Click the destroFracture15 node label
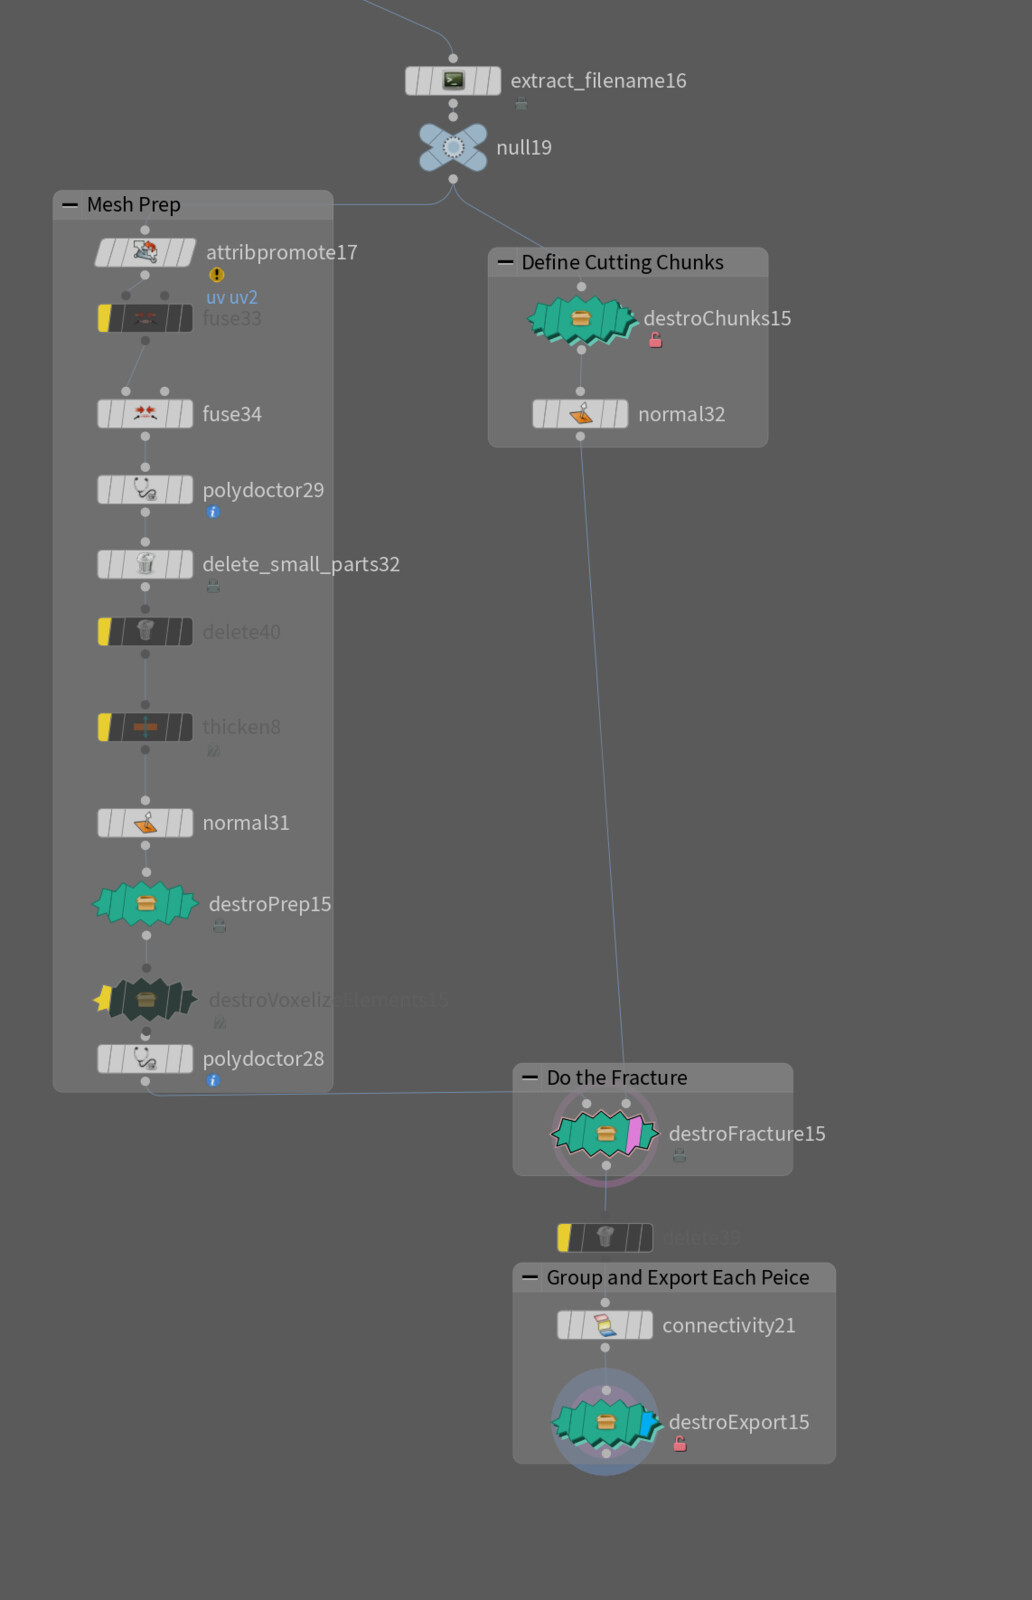Image resolution: width=1032 pixels, height=1600 pixels. [x=747, y=1133]
